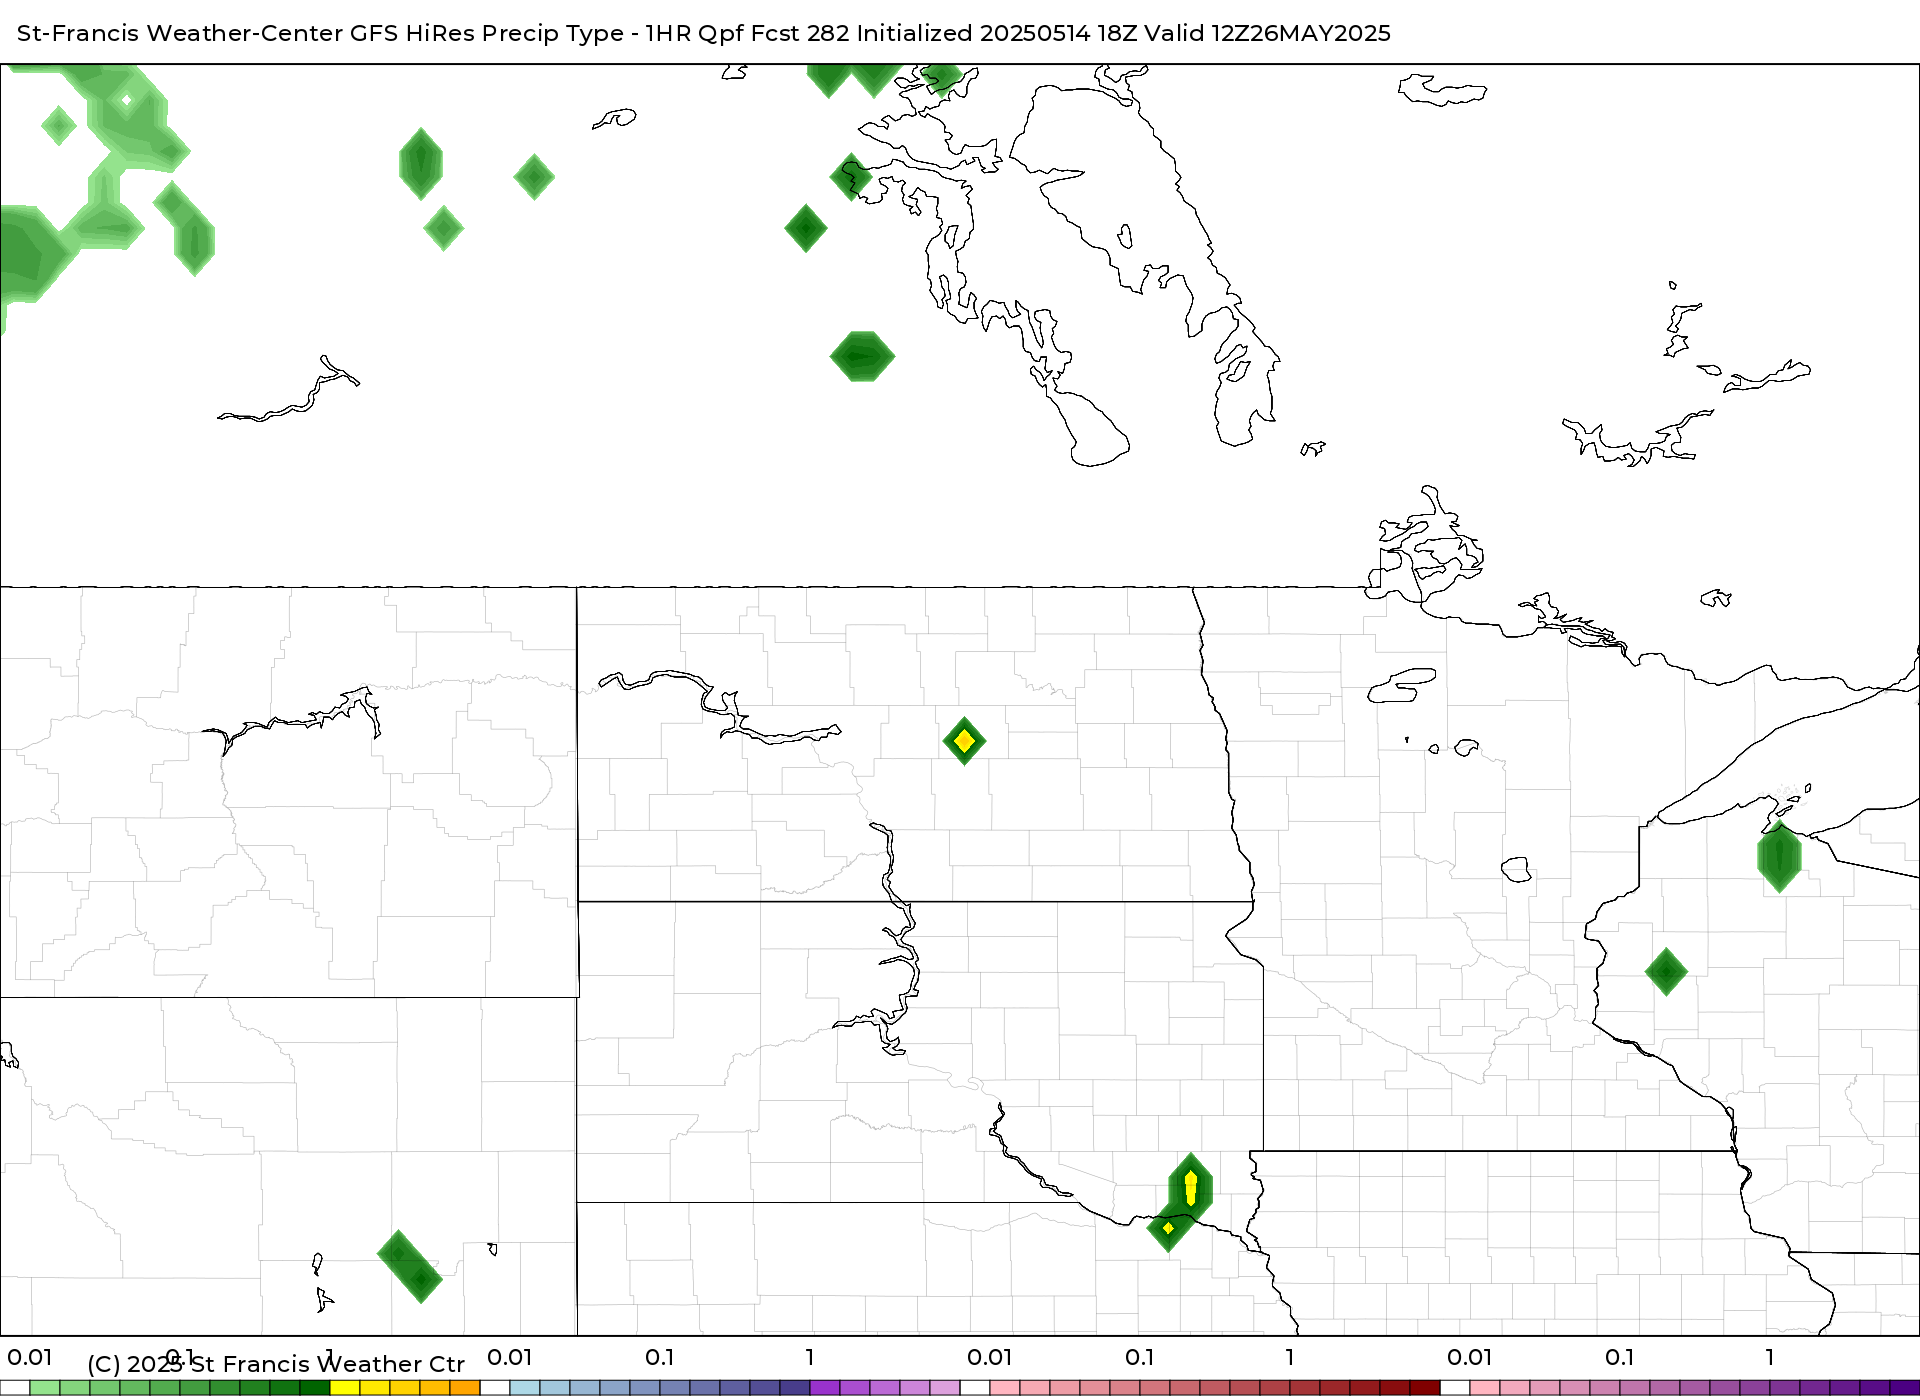Screen dimensions: 1920x1400
Task: Select the lightest blue legend swatch
Action: [x=525, y=1388]
